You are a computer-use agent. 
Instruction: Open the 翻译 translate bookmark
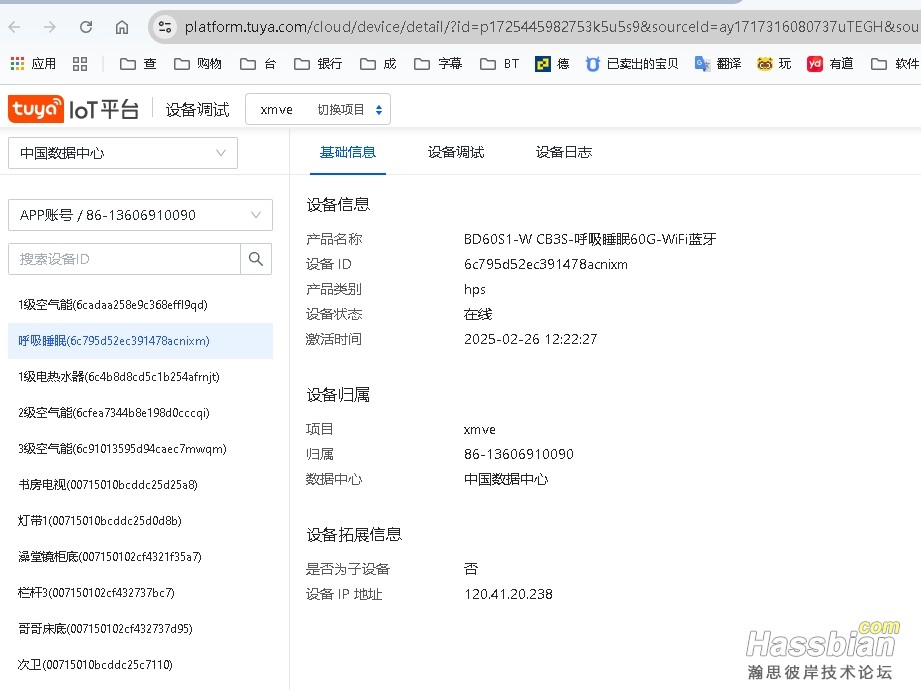[x=718, y=63]
